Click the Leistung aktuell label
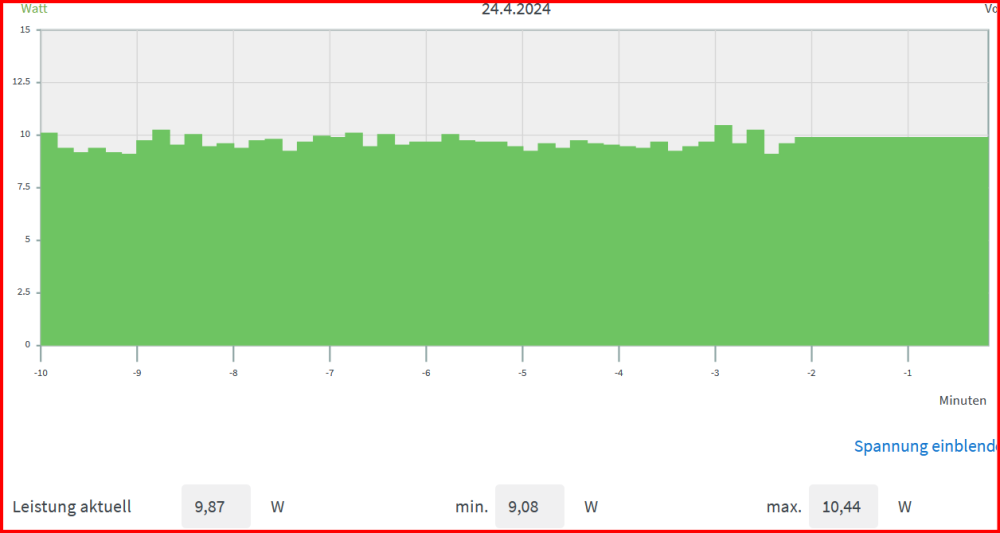Viewport: 1000px width, 533px height. [x=72, y=507]
